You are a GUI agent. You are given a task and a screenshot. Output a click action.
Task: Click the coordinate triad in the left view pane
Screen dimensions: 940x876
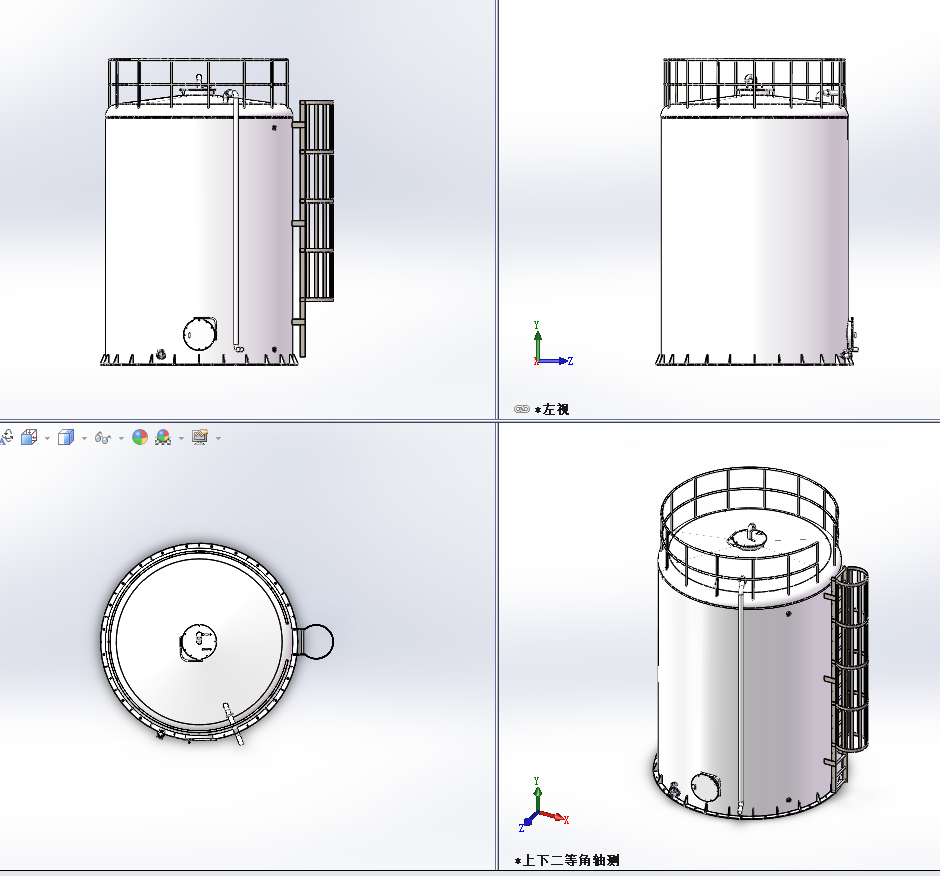tap(553, 344)
